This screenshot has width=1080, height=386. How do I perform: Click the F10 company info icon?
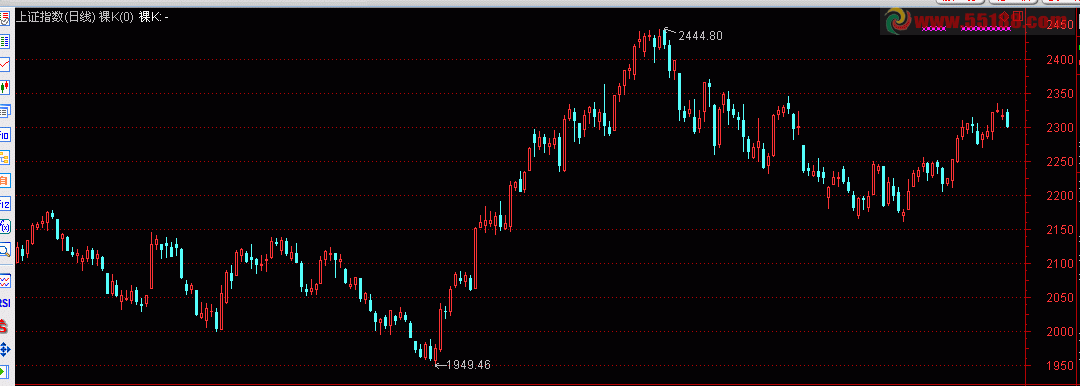(x=5, y=134)
